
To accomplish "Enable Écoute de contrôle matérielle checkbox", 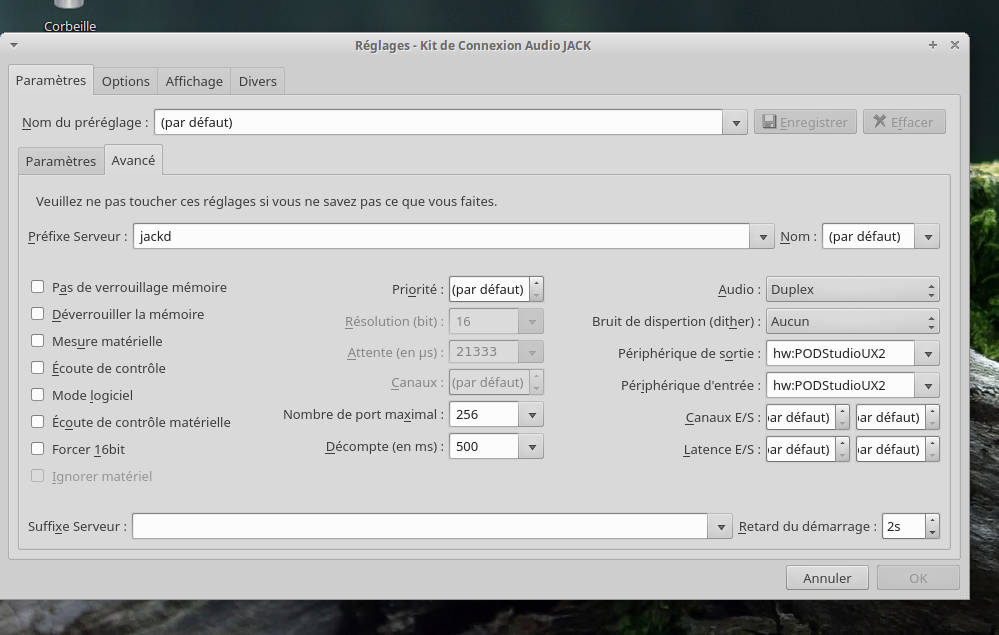I will tap(38, 422).
